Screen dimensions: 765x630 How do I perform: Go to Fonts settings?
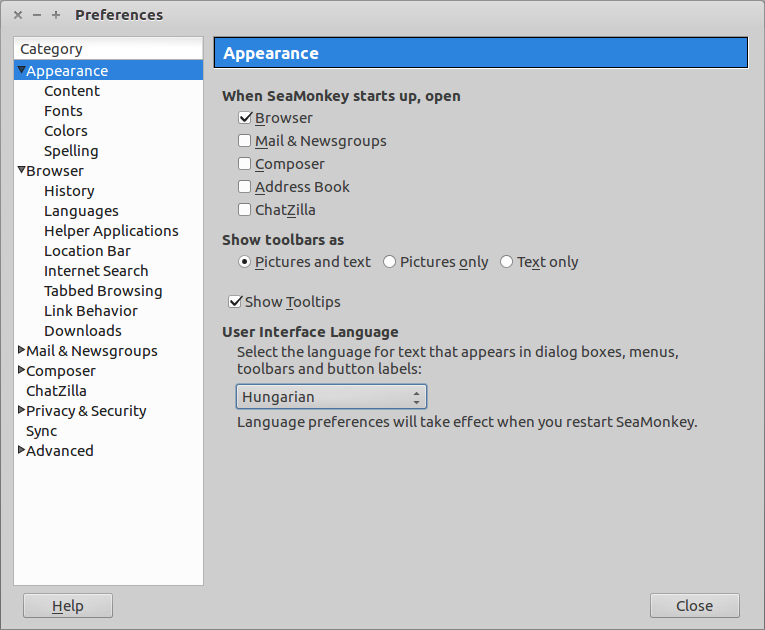click(x=63, y=111)
